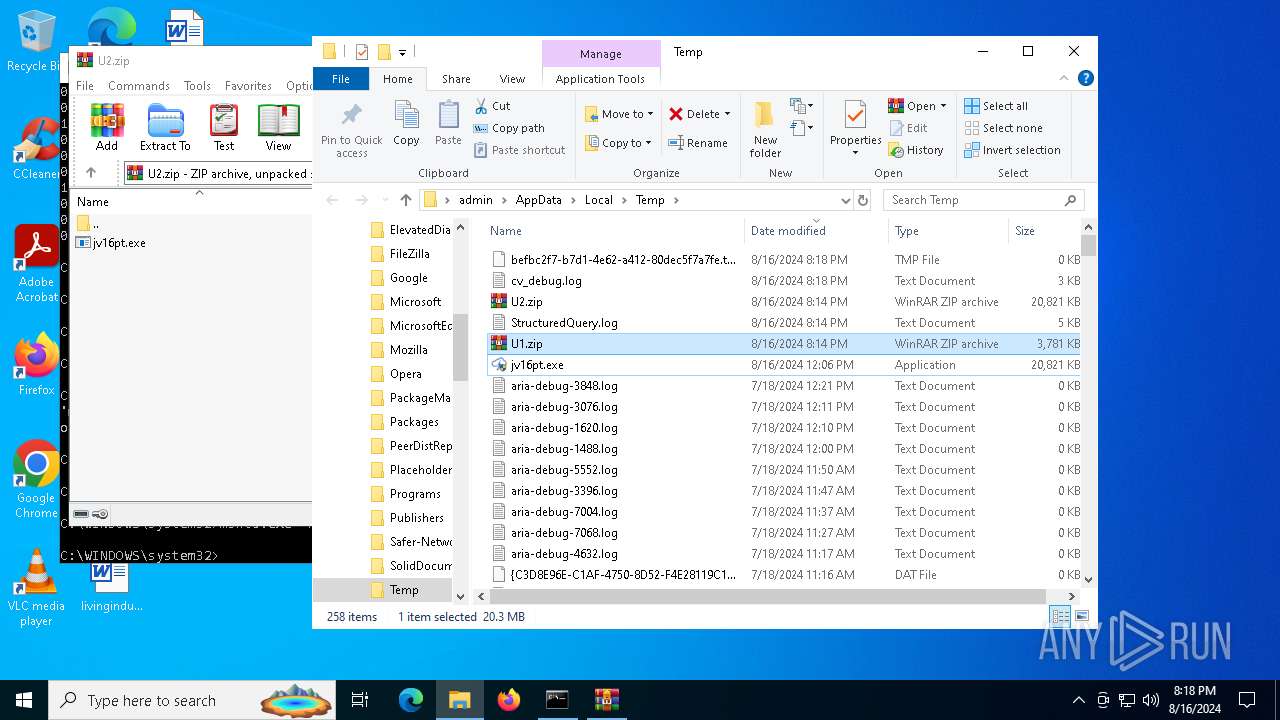This screenshot has height=720, width=1280.
Task: Select the Mozilla folder in tree
Action: [408, 350]
